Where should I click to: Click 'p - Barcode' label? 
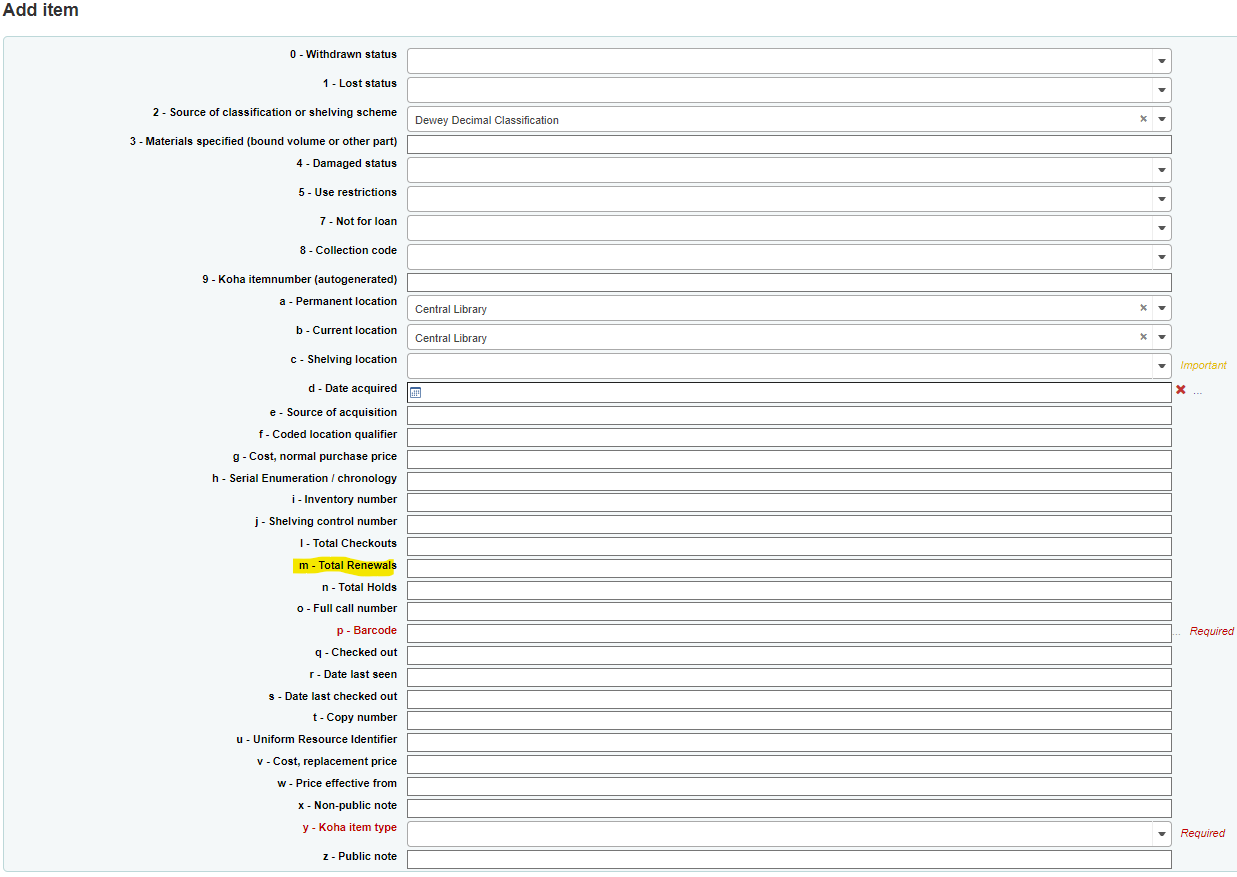click(x=367, y=631)
